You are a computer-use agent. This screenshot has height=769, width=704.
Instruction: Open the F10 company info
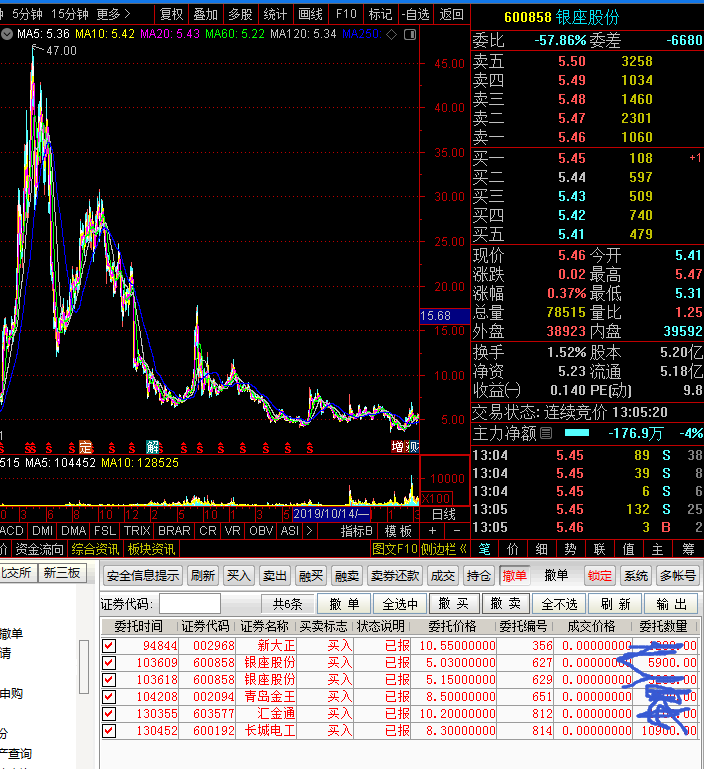pyautogui.click(x=346, y=14)
